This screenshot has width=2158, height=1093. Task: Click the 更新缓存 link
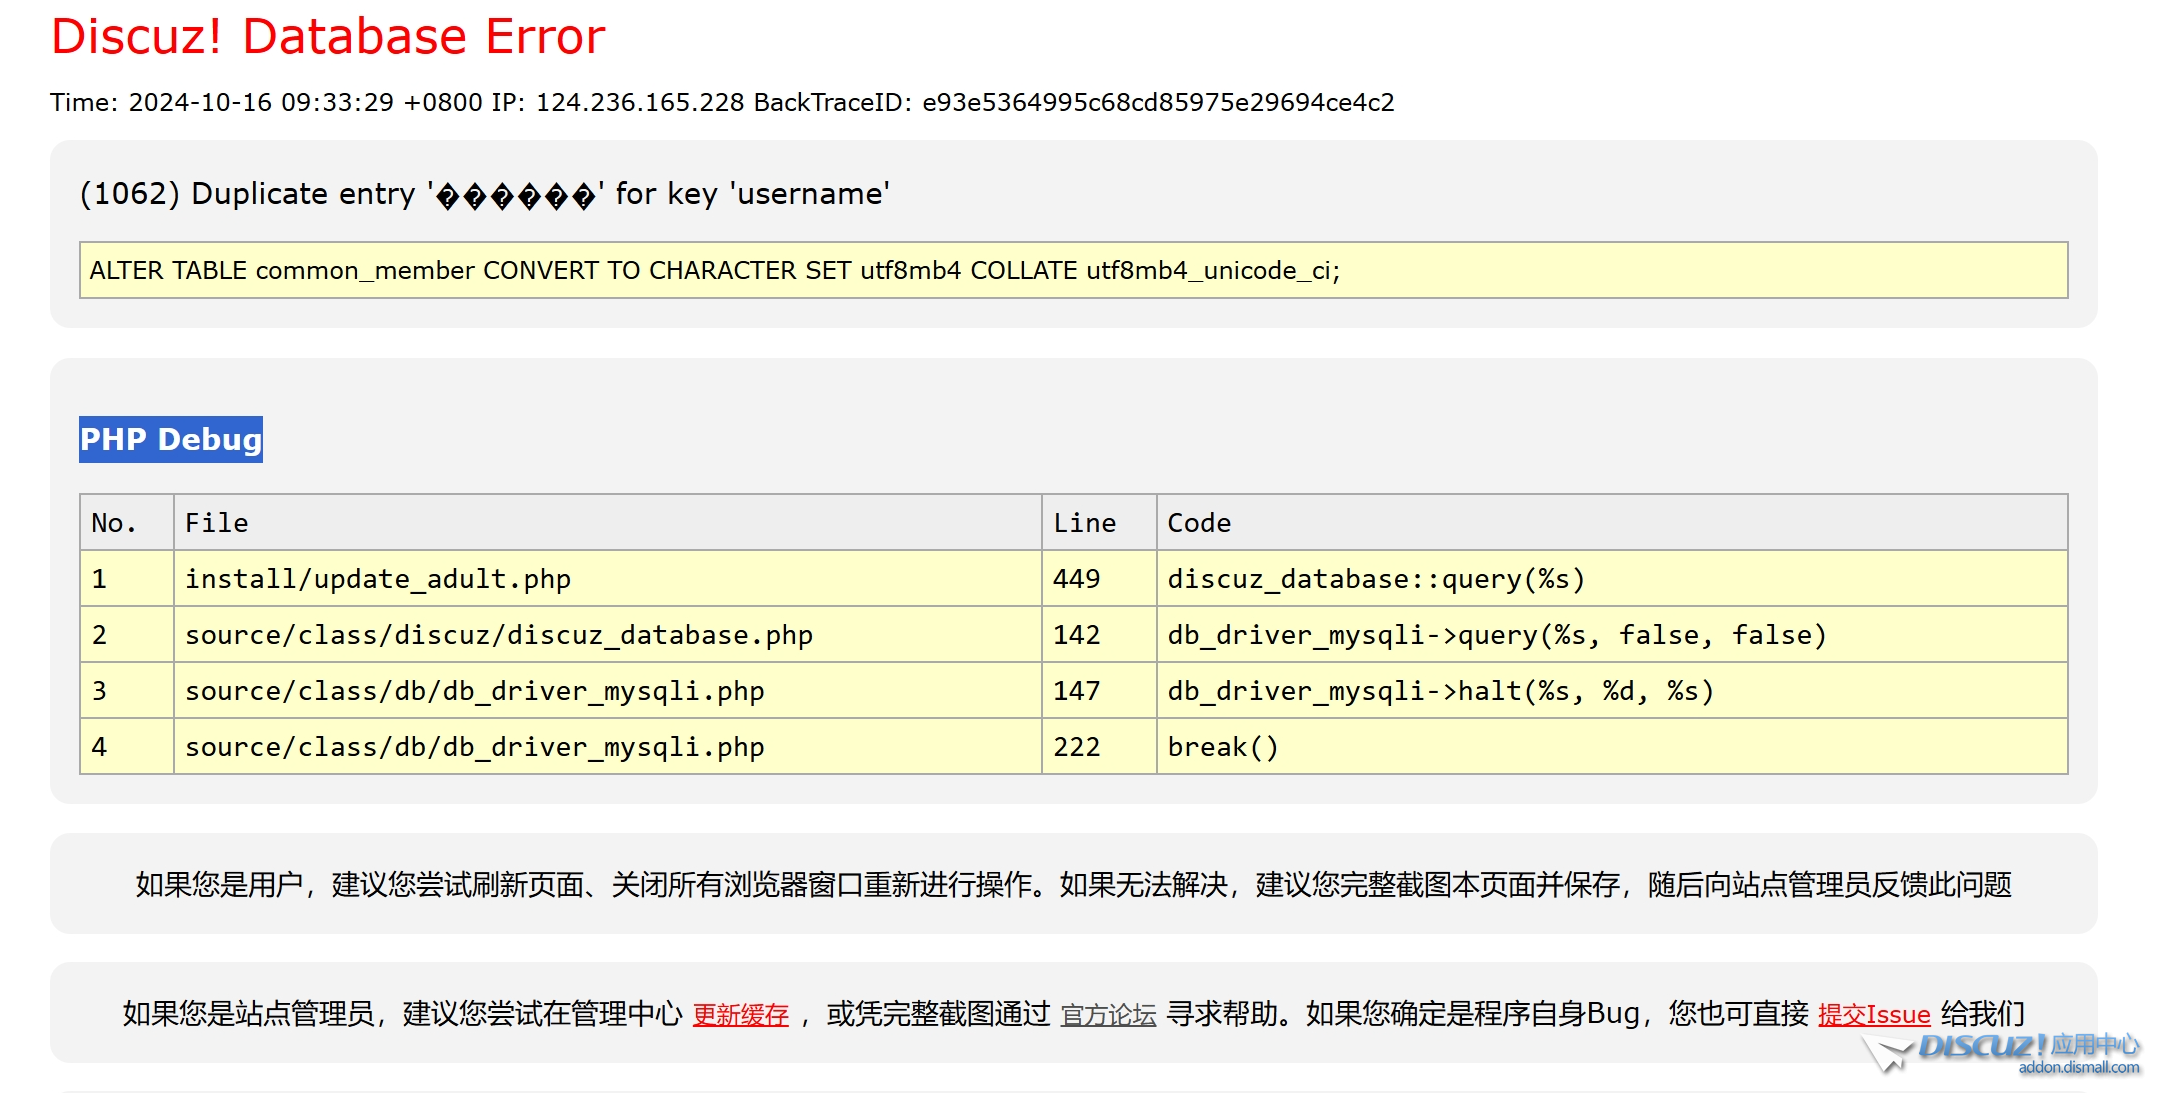click(x=740, y=1015)
